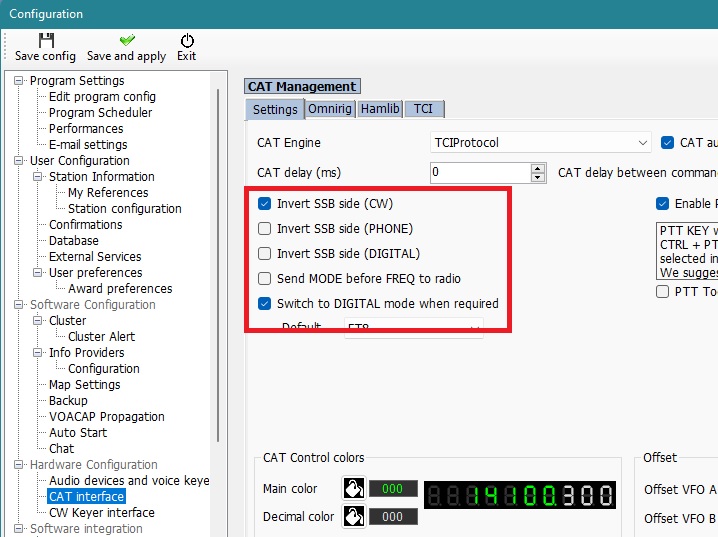Collapse the Info Providers node

point(38,353)
